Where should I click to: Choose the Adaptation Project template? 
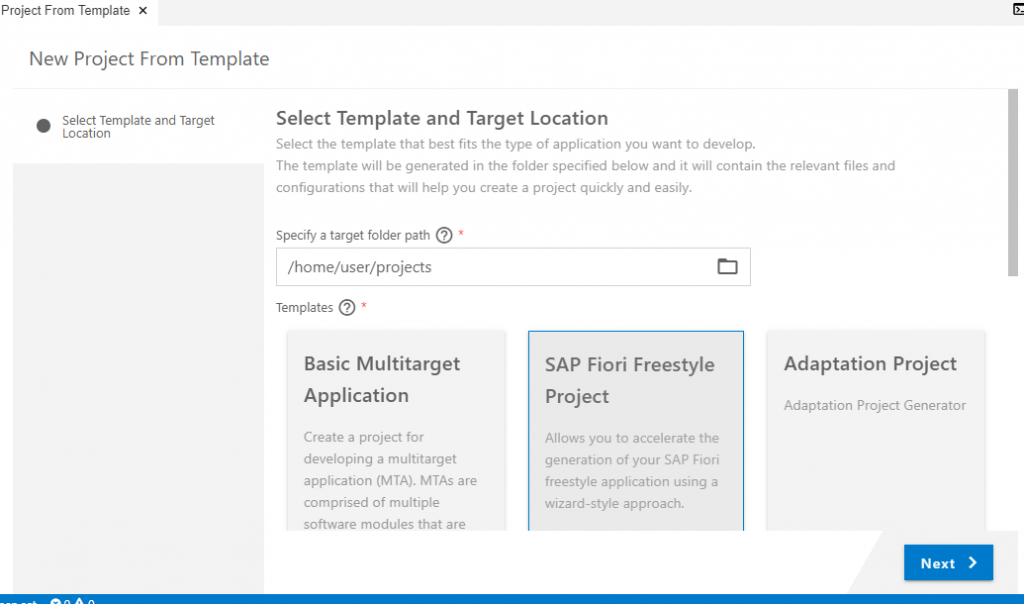tap(876, 431)
